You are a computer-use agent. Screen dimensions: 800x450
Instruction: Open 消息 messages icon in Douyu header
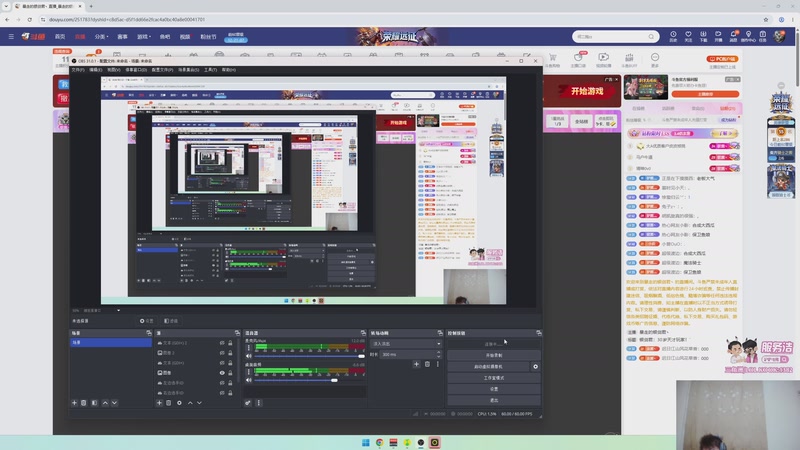click(733, 36)
